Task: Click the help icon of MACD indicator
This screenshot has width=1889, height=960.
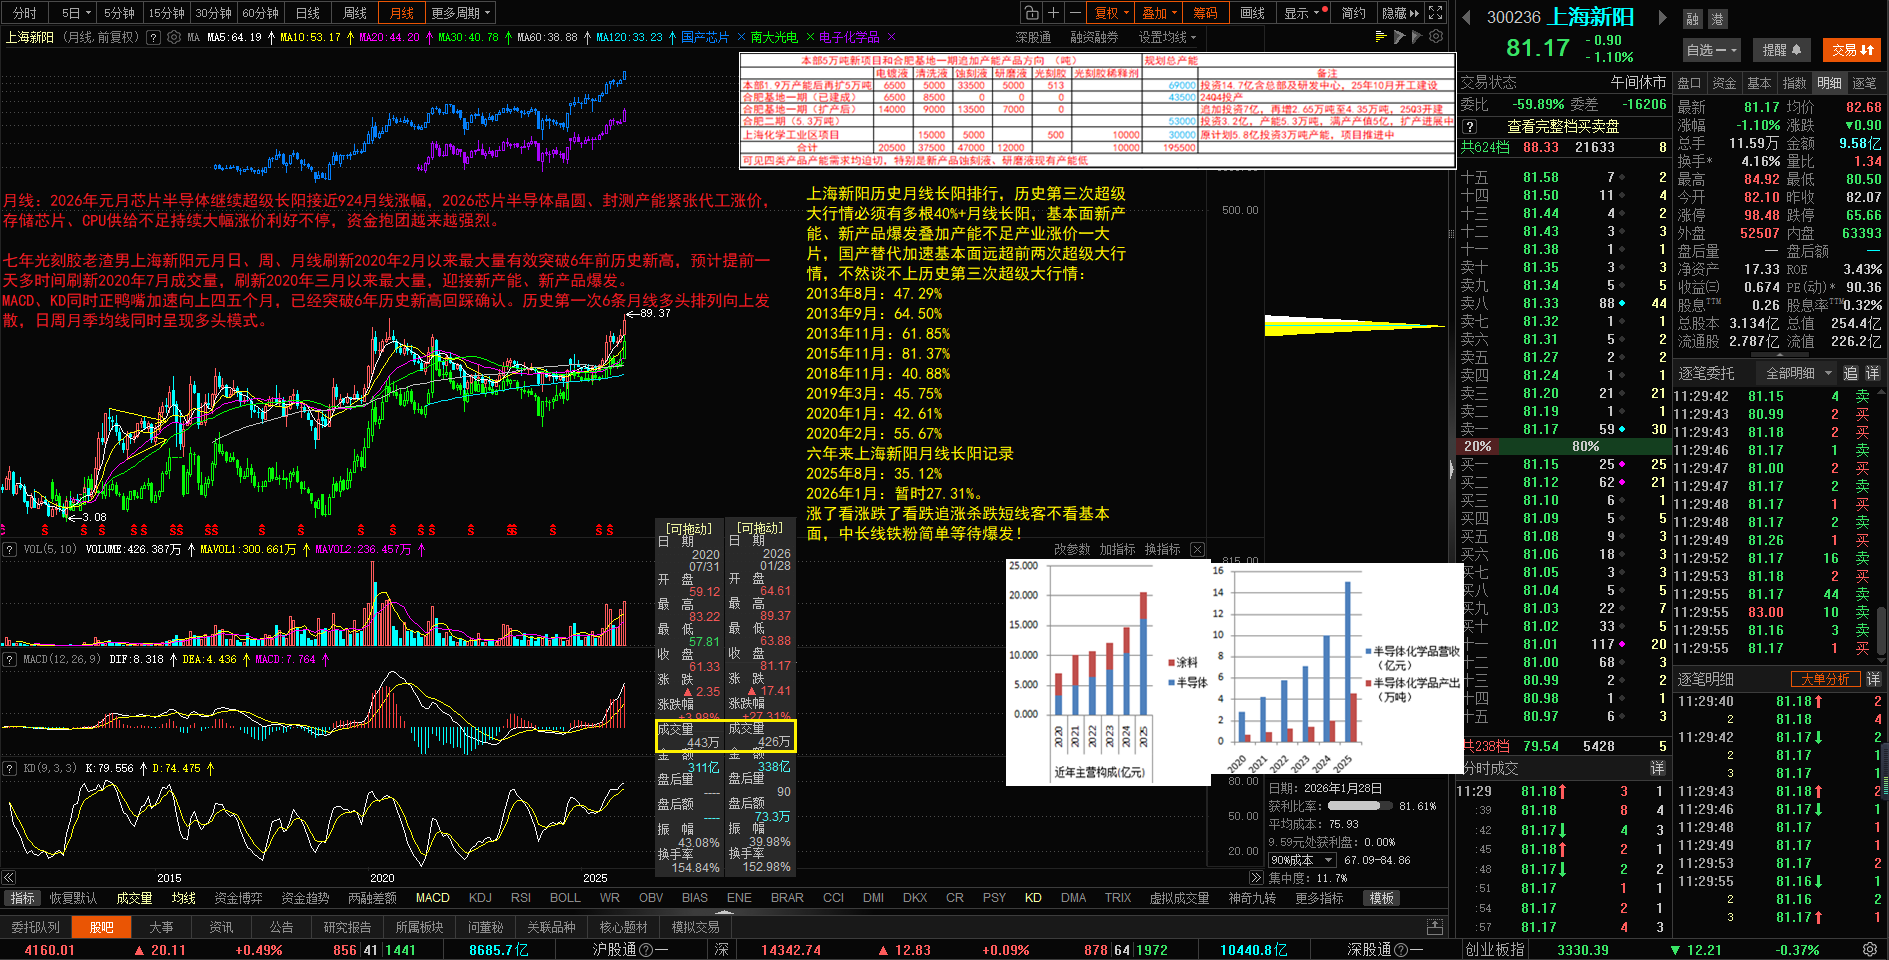Action: pyautogui.click(x=10, y=659)
